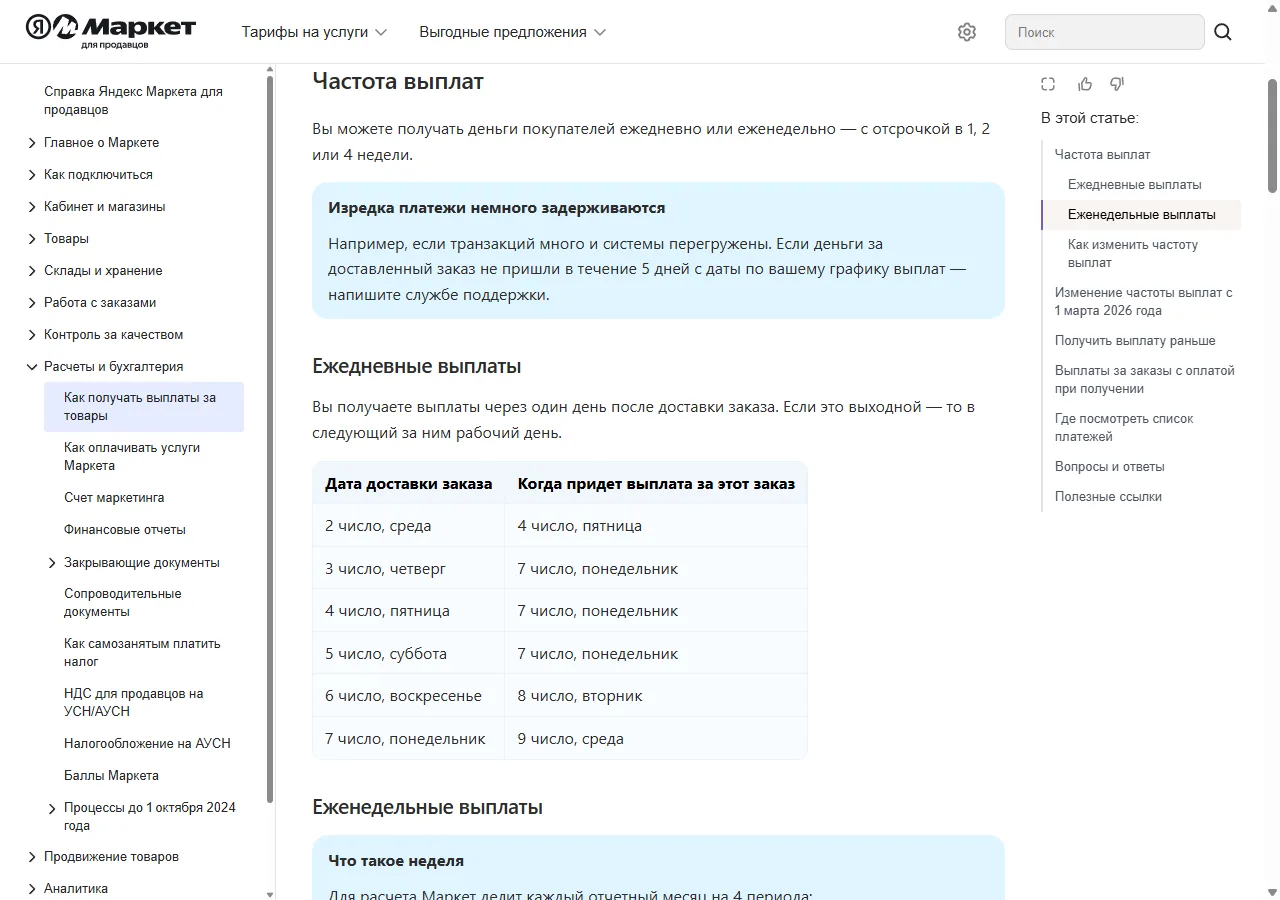Jump to «Как изменить частоту выплат»
1280x900 pixels.
tap(1133, 254)
